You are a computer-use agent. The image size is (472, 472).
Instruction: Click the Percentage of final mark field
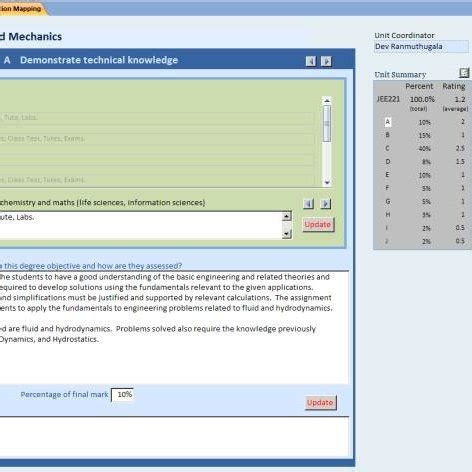(x=123, y=395)
